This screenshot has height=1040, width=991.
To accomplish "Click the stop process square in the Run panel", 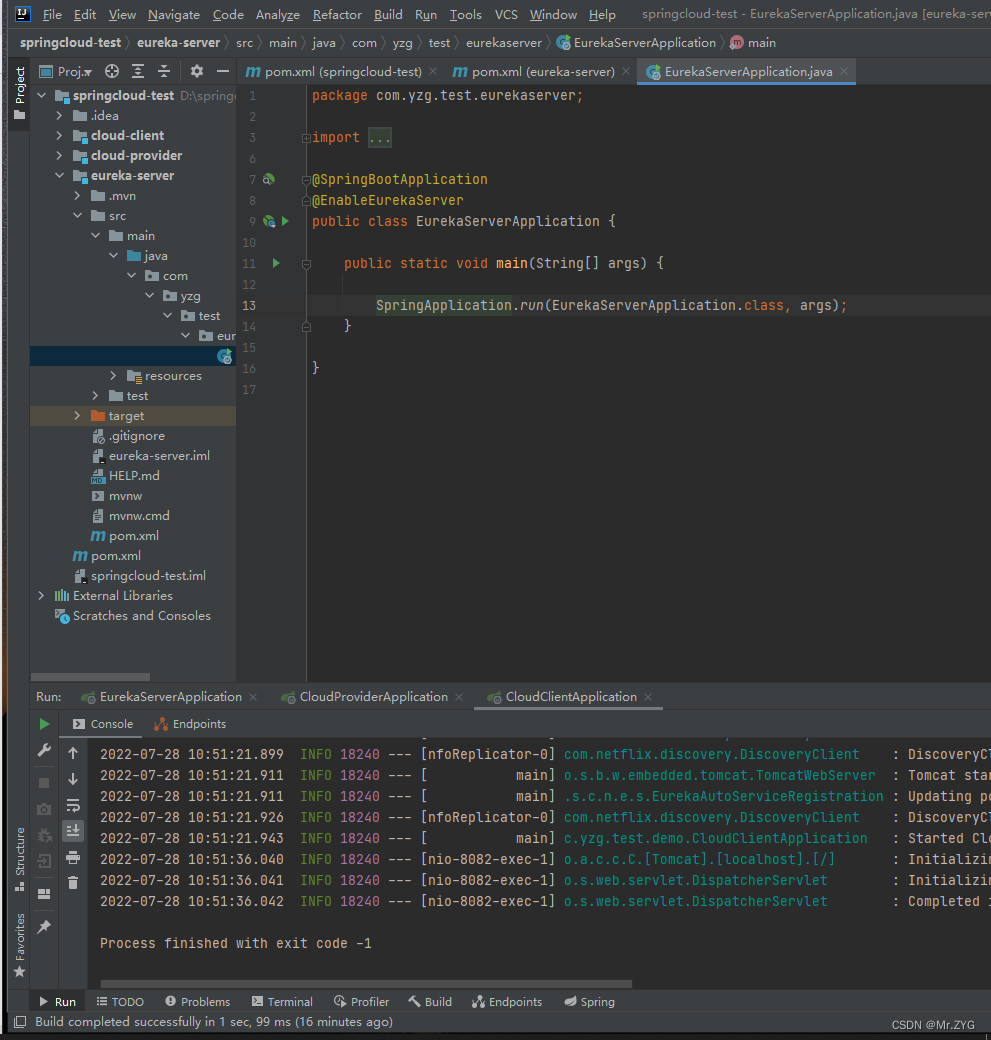I will coord(44,783).
